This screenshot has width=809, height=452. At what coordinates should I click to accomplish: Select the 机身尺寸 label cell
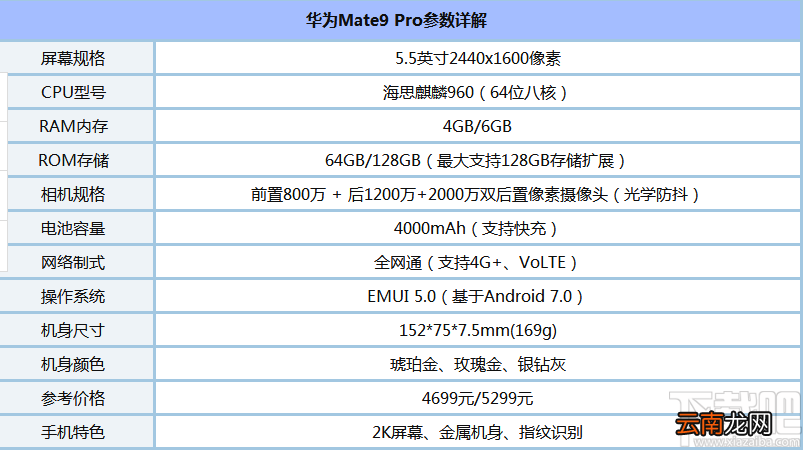(x=76, y=331)
